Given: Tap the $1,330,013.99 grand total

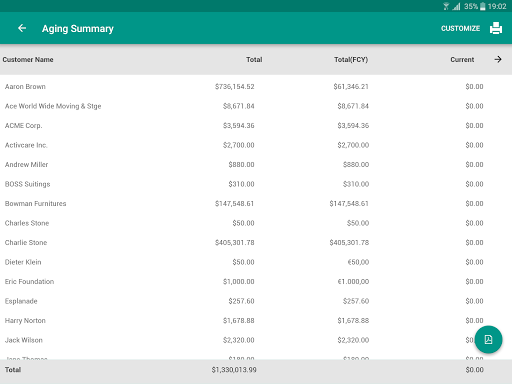Looking at the screenshot, I should 234,370.
